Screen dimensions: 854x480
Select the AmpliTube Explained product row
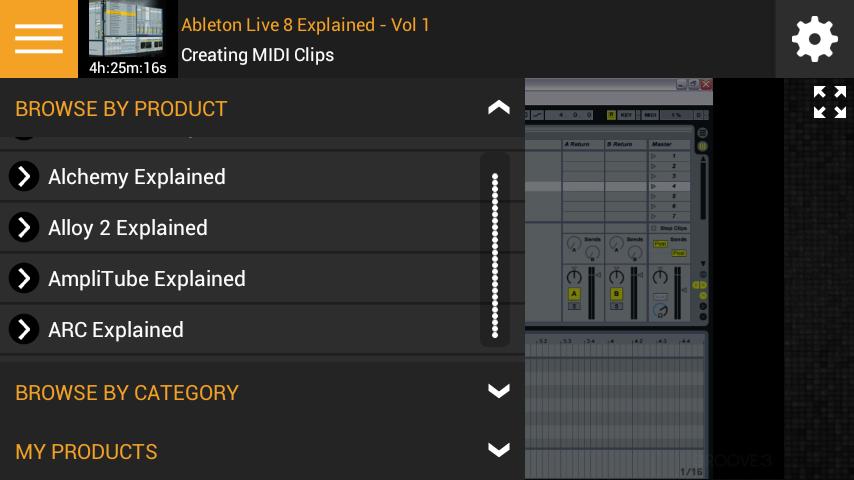(x=262, y=278)
